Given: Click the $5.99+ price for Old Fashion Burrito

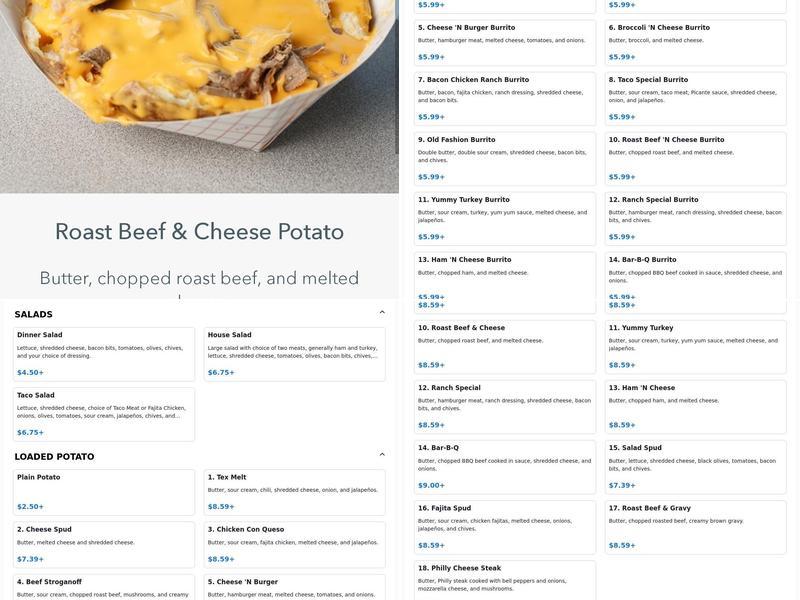Looking at the screenshot, I should coord(430,174).
